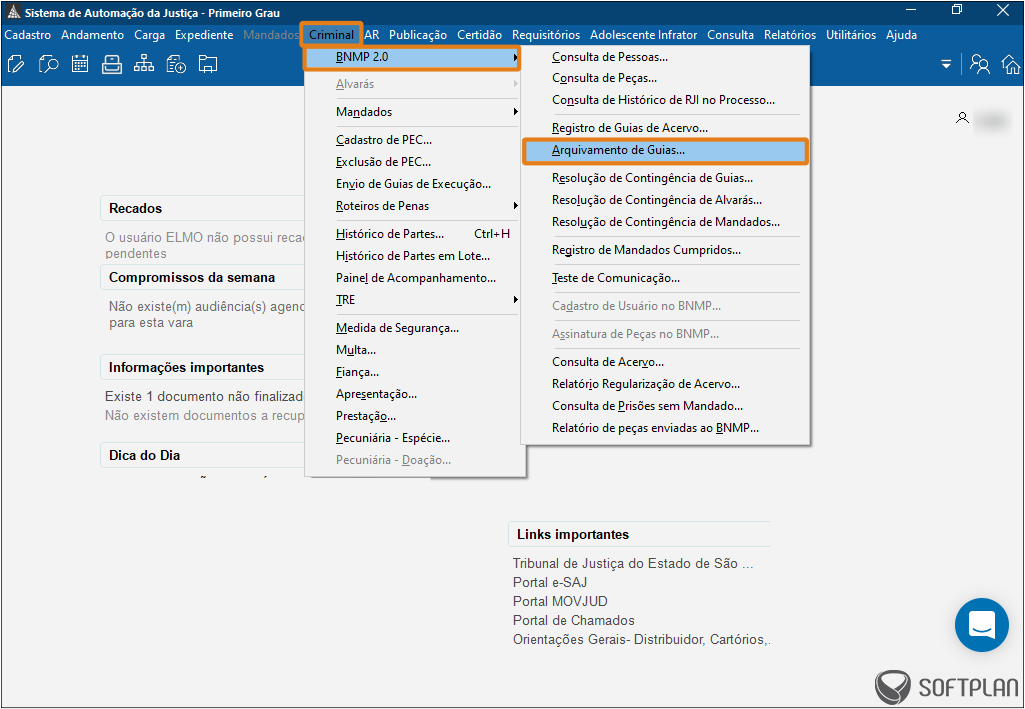Select Prestação menu item
This screenshot has height=709, width=1025.
(414, 416)
